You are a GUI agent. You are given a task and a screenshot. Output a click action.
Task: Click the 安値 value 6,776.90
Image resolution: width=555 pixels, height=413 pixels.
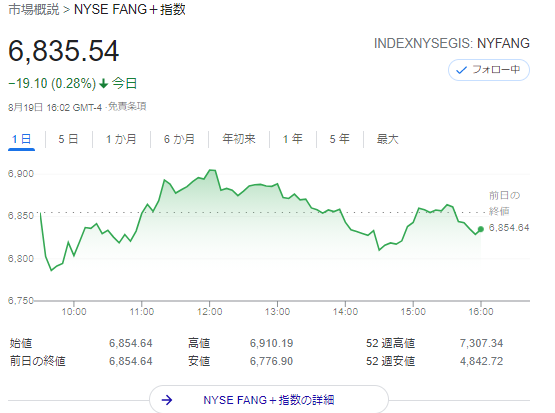[x=271, y=361]
